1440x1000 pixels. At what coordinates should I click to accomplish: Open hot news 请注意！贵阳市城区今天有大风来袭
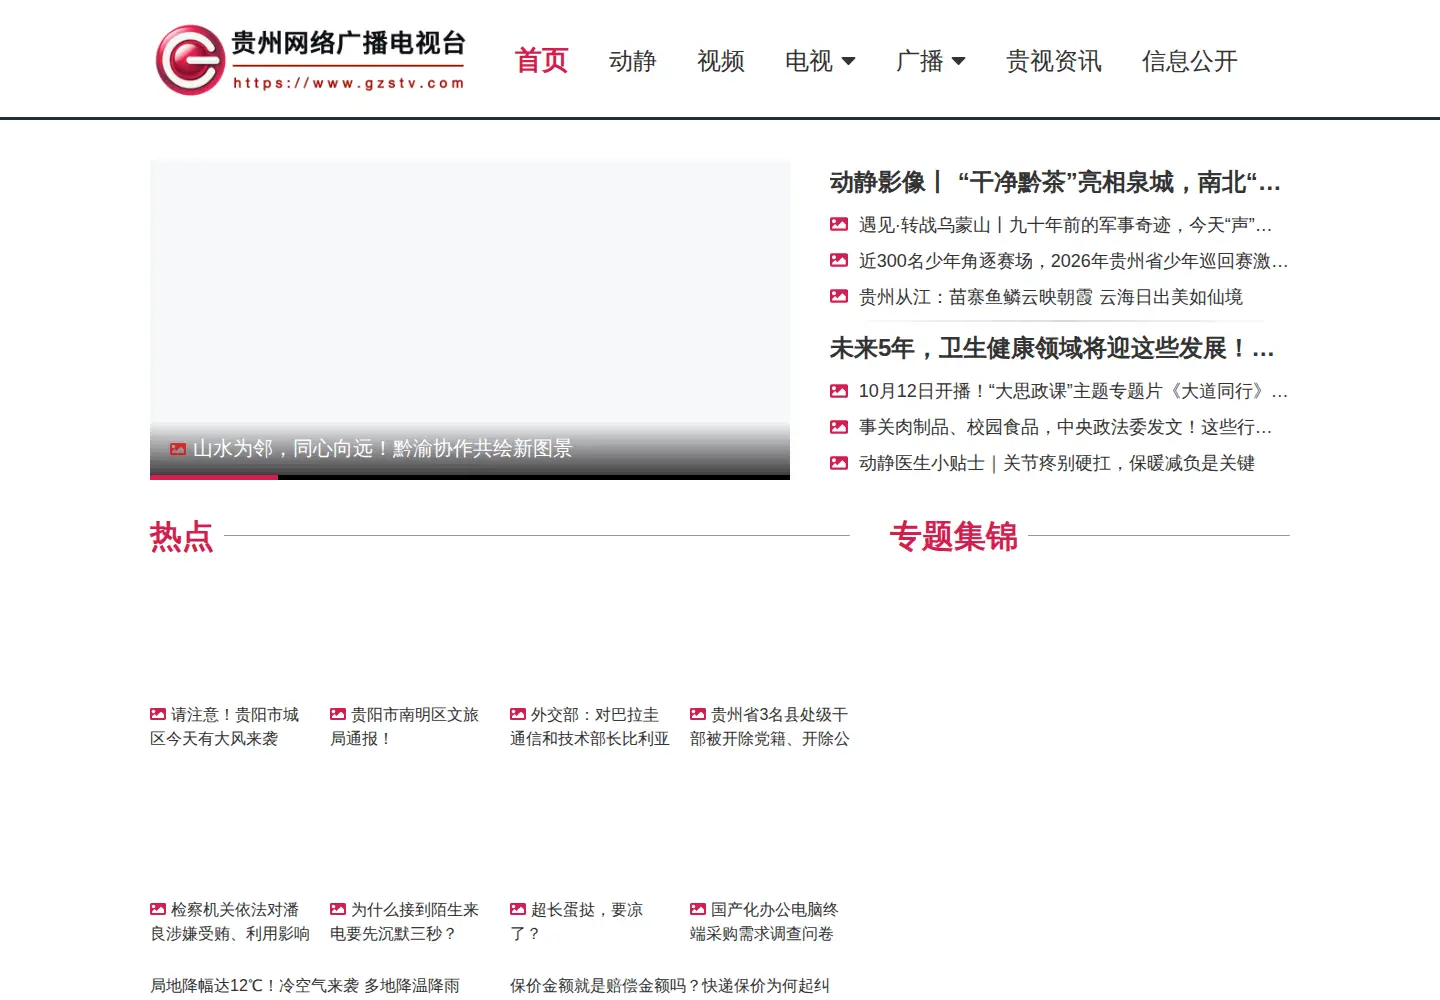(225, 727)
